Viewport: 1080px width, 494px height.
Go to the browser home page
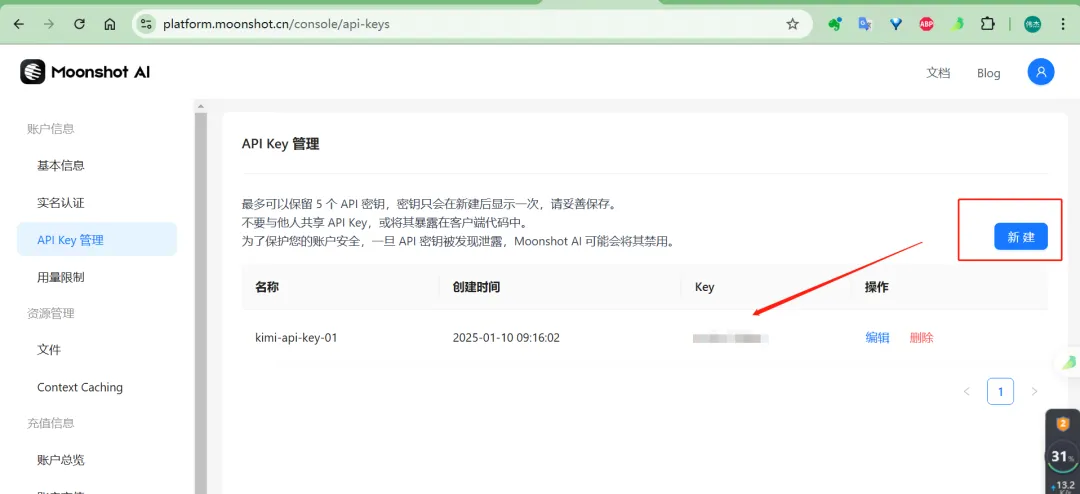(x=110, y=24)
